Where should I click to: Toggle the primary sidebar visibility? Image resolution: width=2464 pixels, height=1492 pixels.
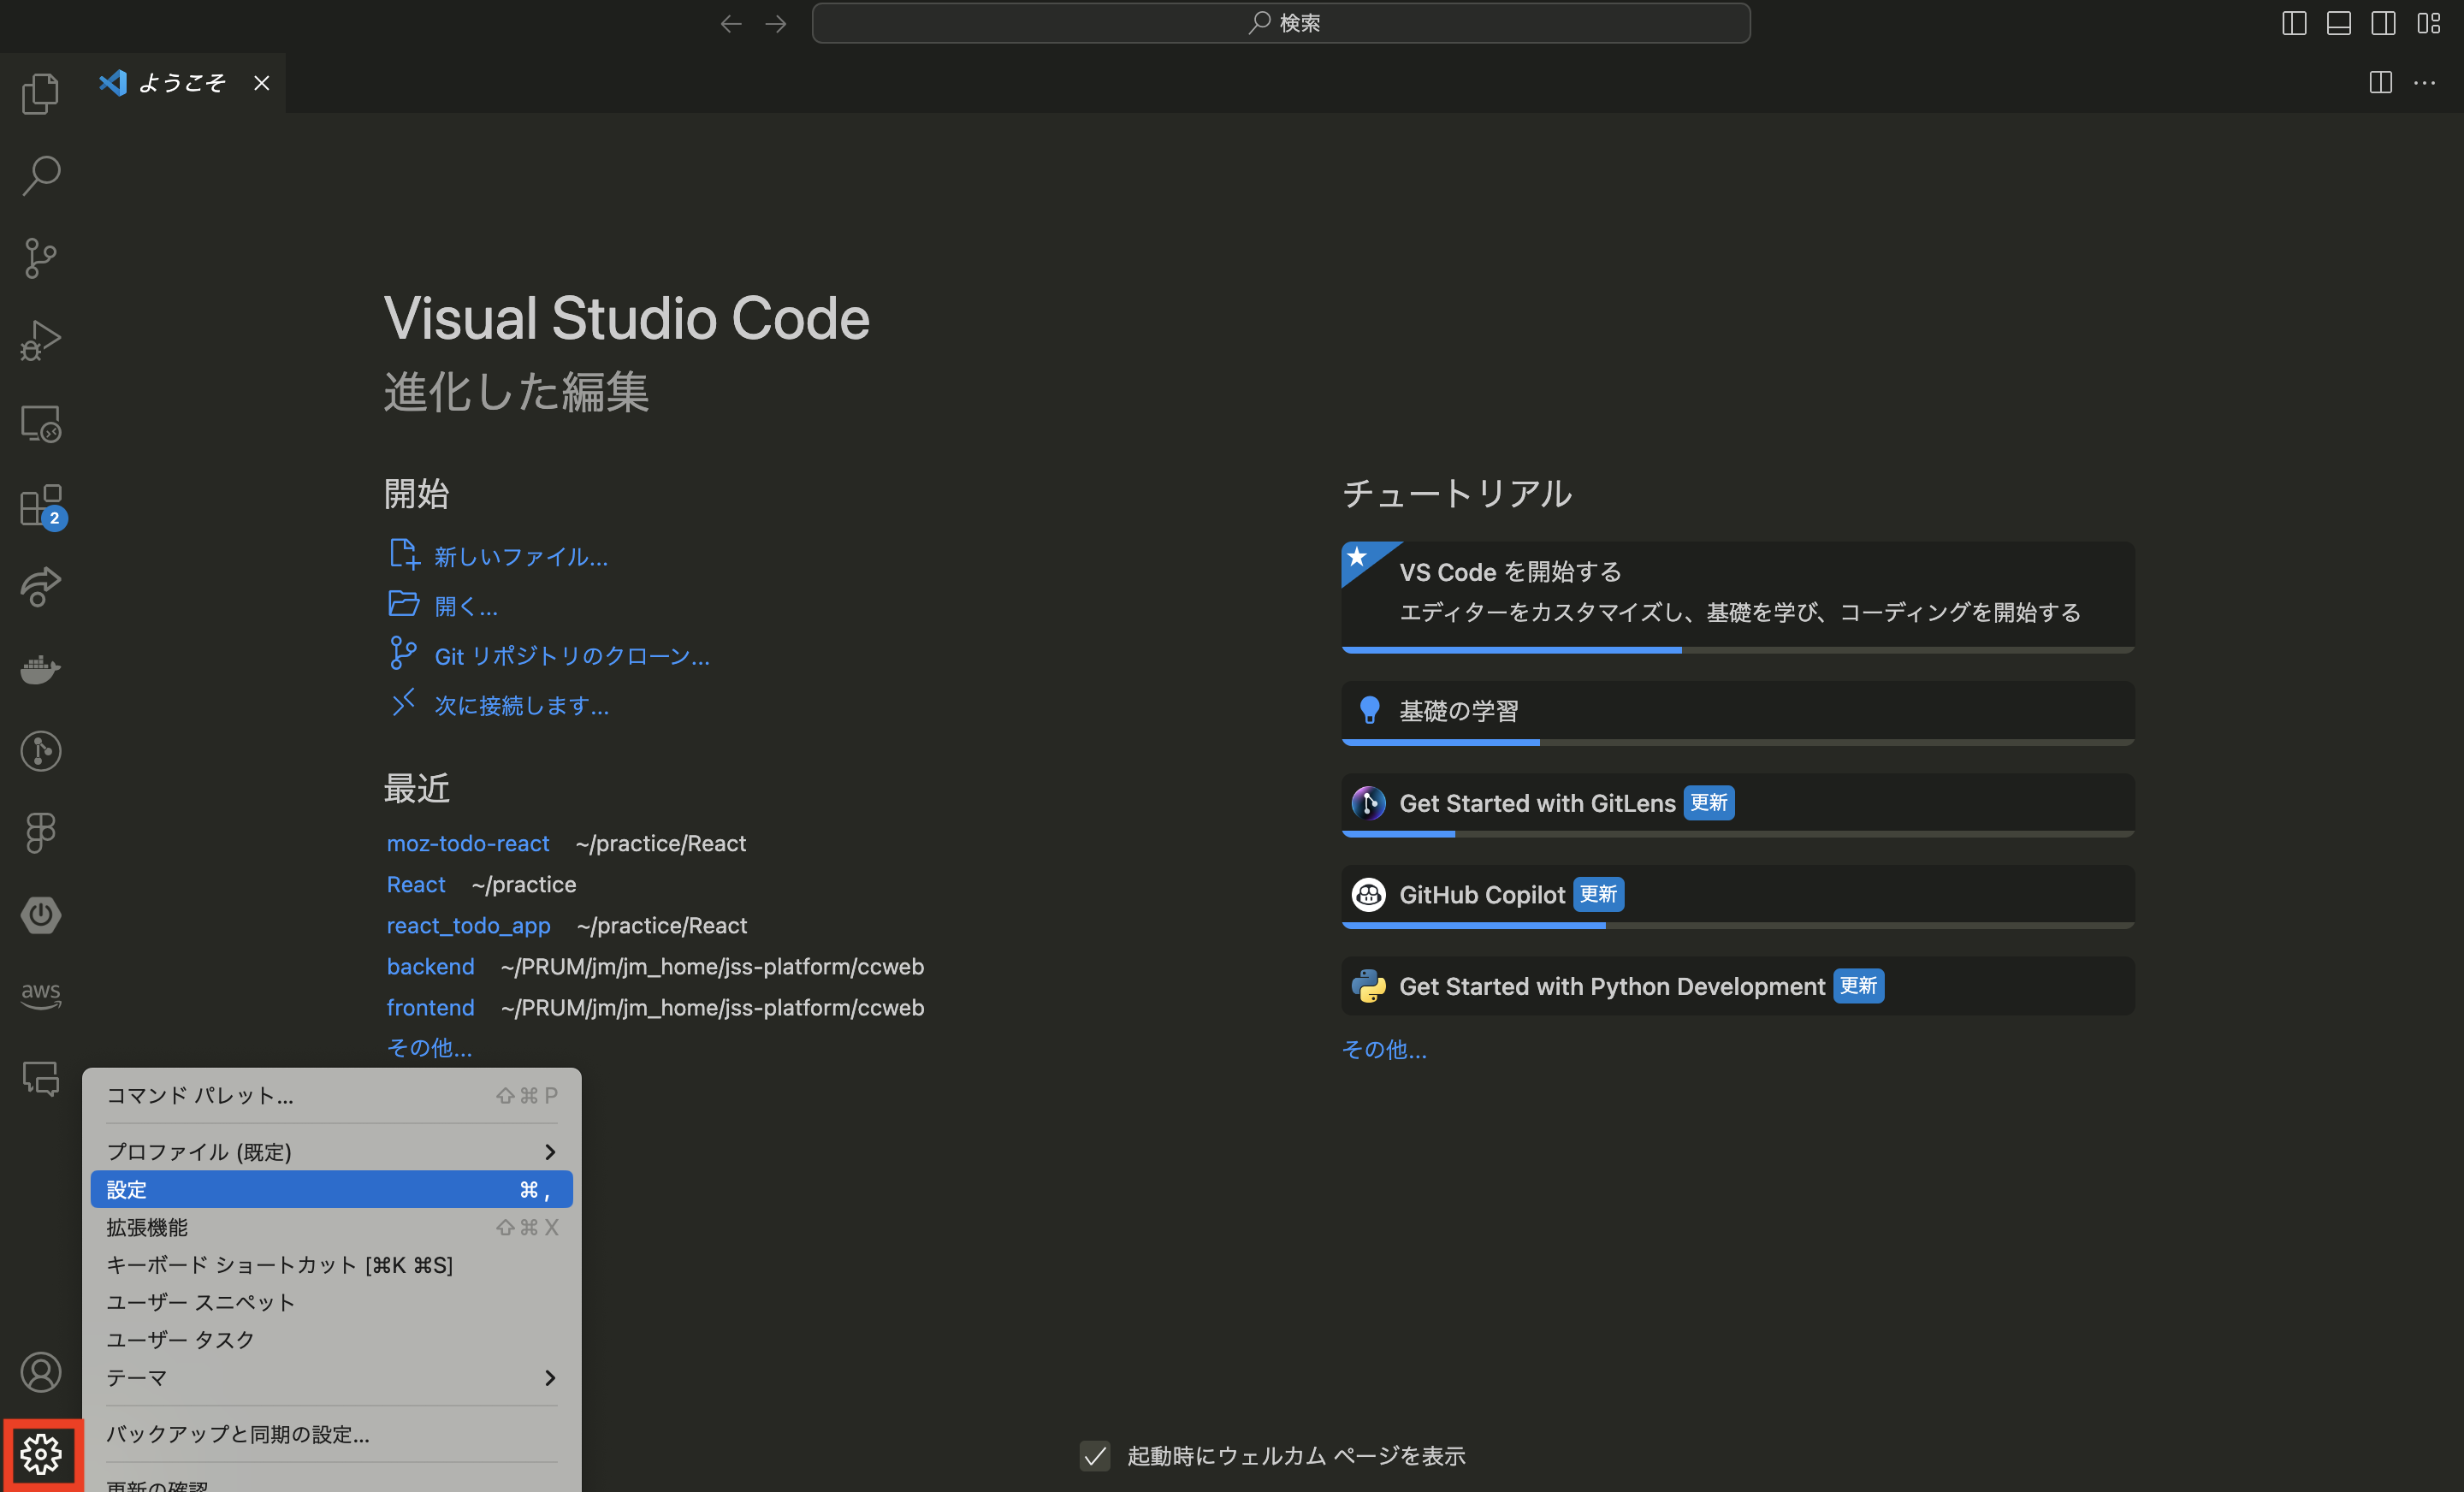(2293, 24)
